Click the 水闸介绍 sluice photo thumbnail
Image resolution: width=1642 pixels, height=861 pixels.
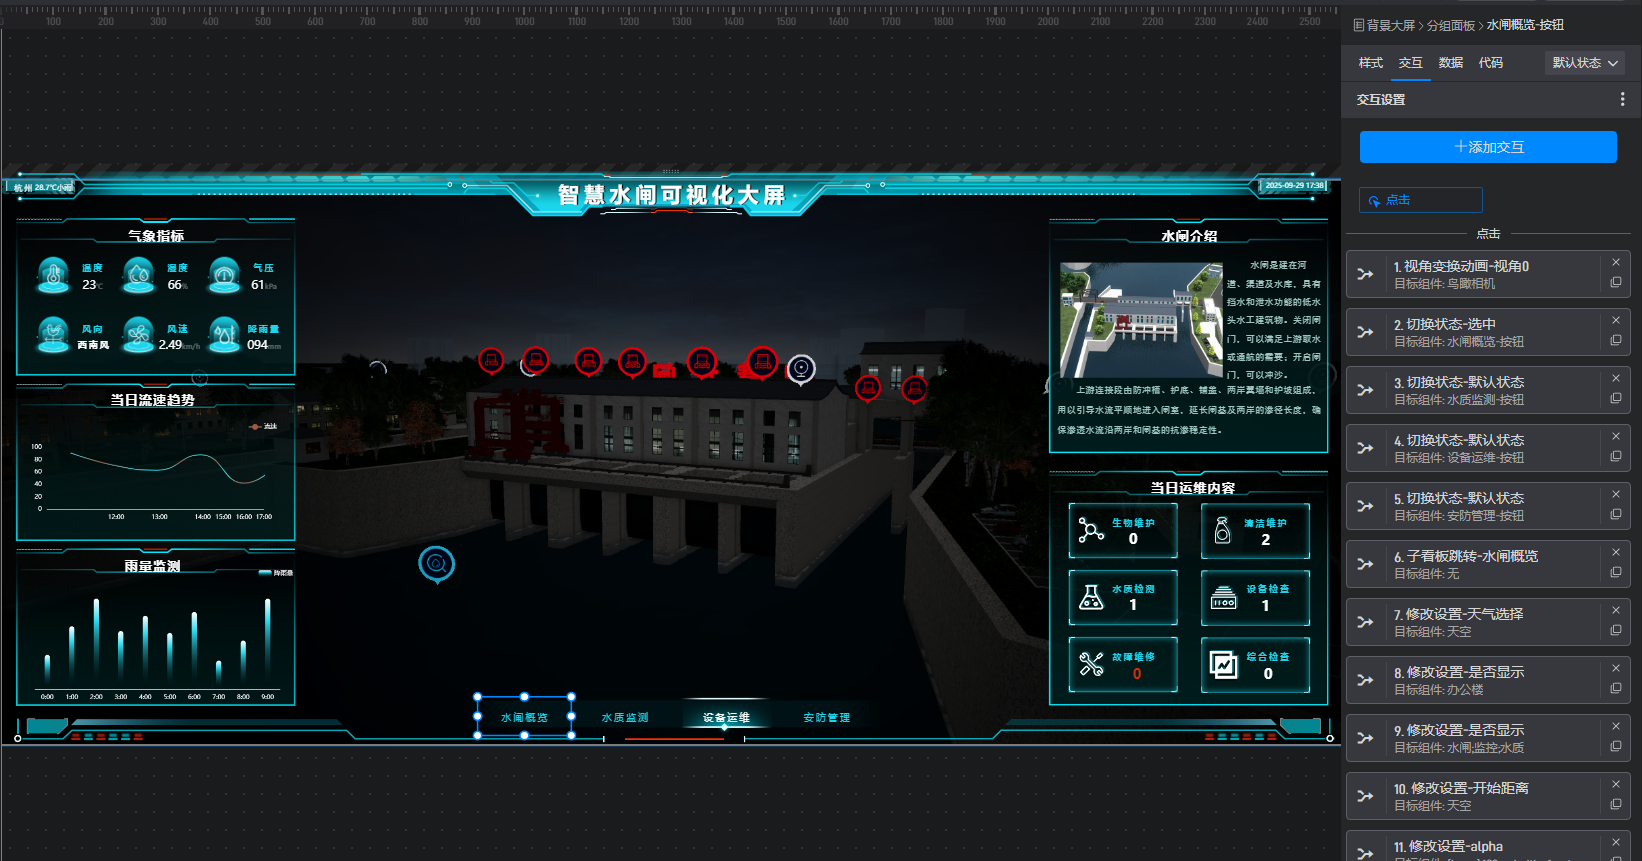pyautogui.click(x=1140, y=320)
